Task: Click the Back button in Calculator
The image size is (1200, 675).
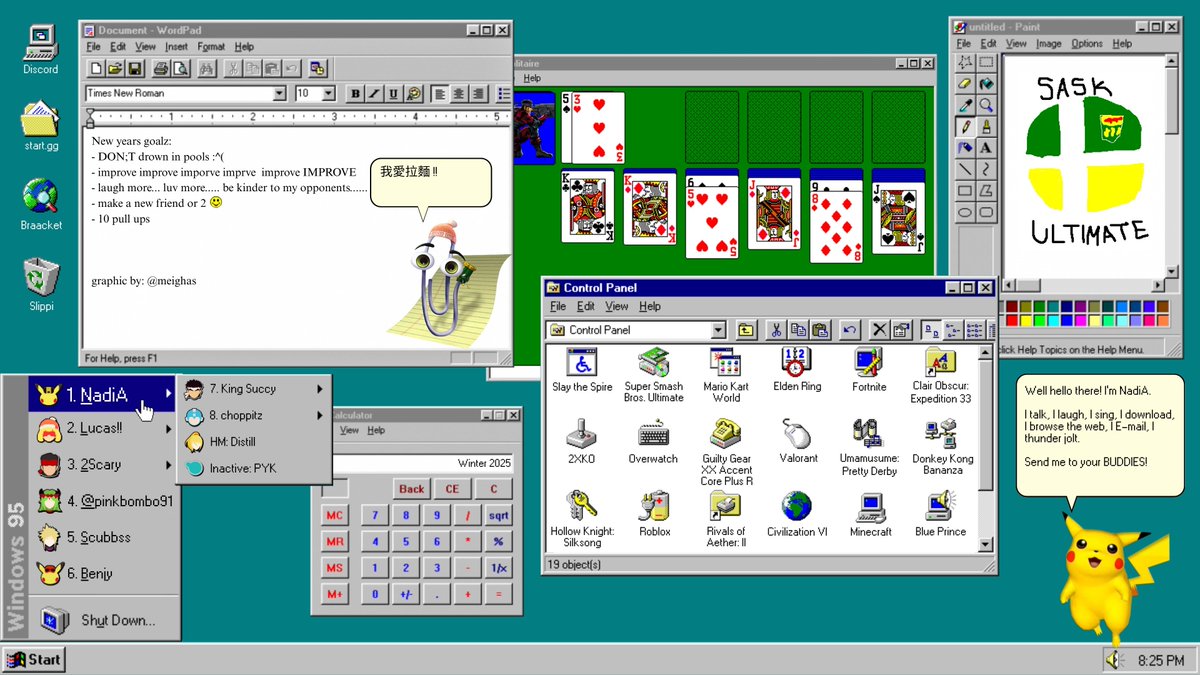Action: (x=411, y=489)
